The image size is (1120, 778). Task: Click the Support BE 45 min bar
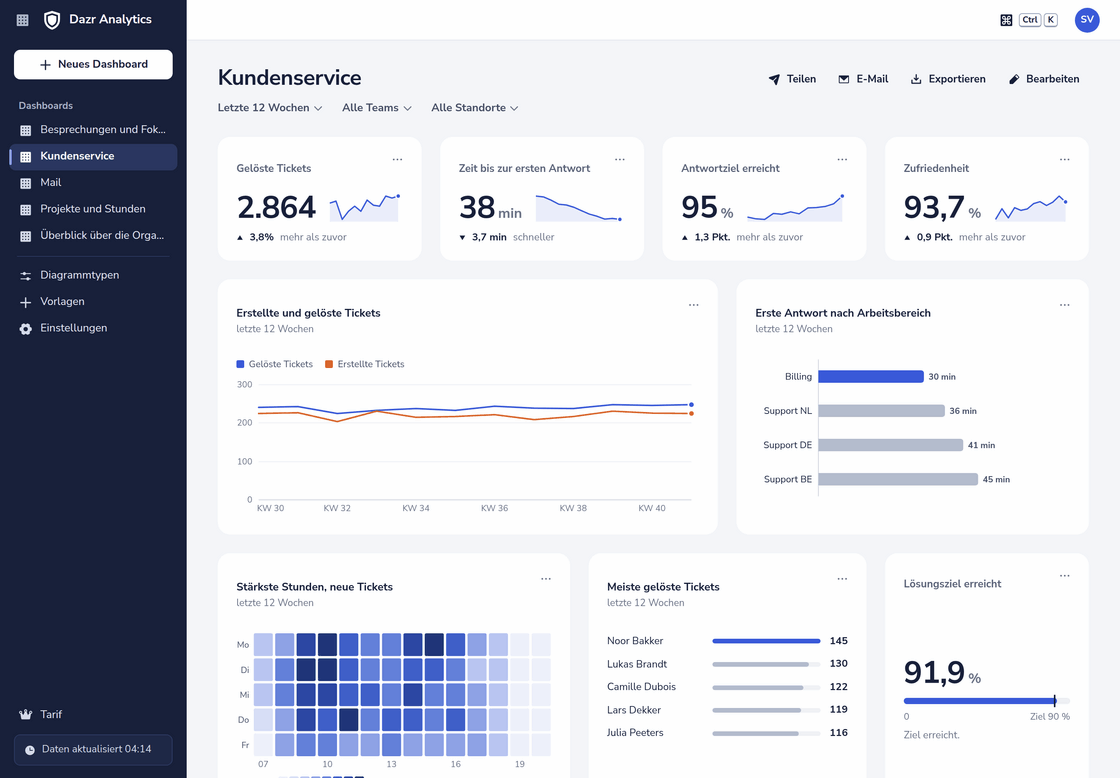[x=898, y=479]
